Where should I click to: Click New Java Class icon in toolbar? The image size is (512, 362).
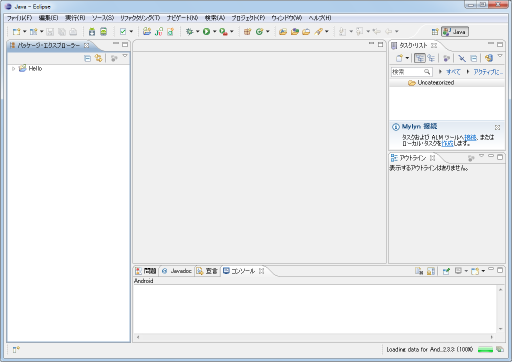[x=259, y=31]
